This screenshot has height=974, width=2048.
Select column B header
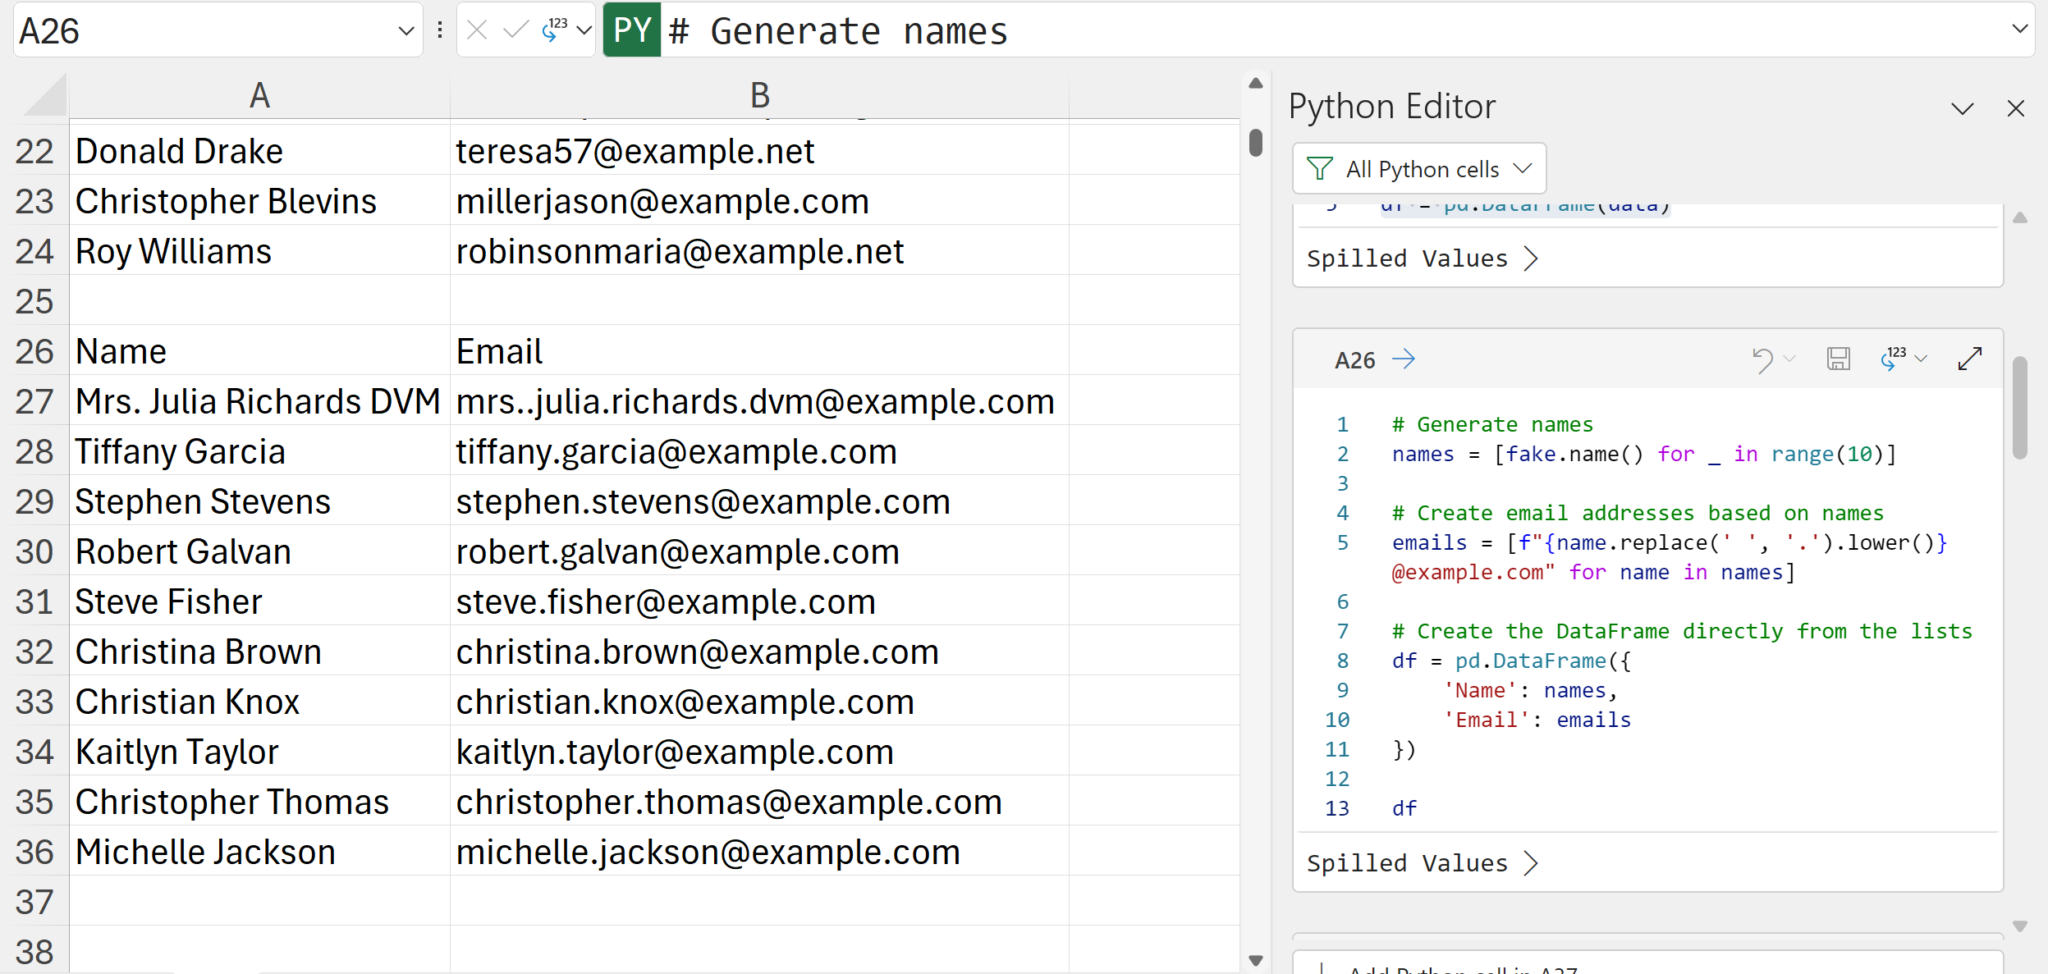[x=759, y=96]
